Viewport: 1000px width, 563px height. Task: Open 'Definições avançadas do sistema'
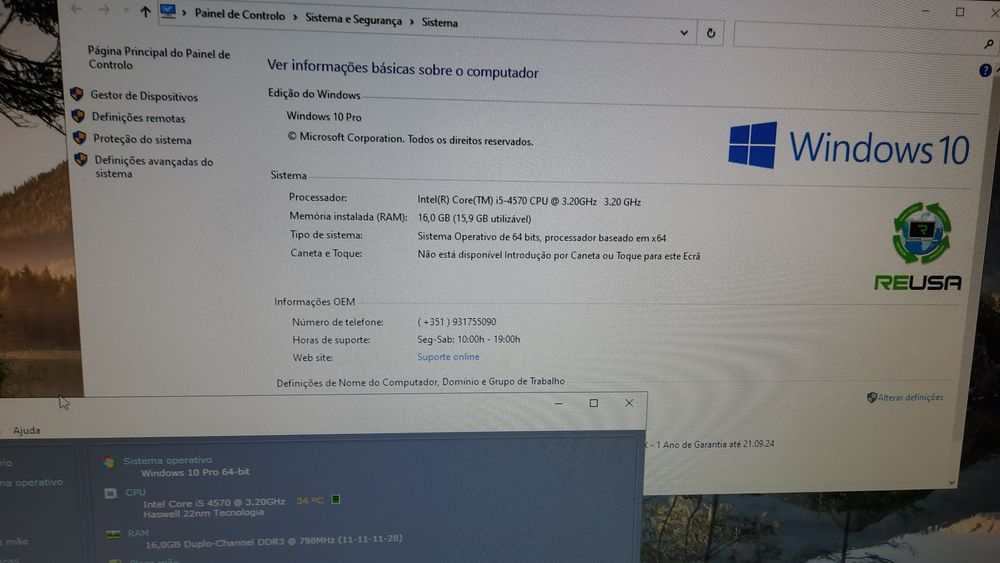[154, 167]
